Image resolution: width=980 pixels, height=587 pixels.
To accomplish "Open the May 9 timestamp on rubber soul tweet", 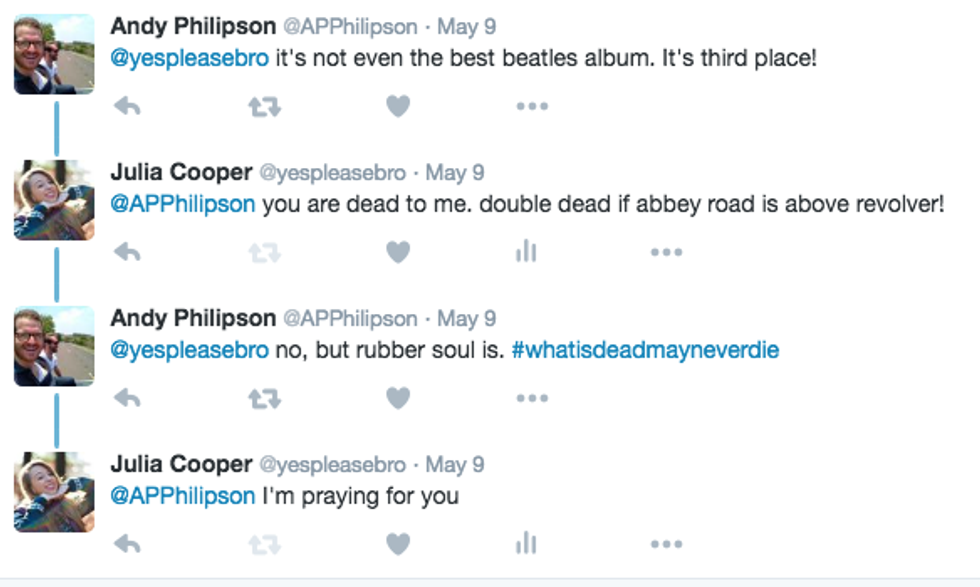I will 467,319.
